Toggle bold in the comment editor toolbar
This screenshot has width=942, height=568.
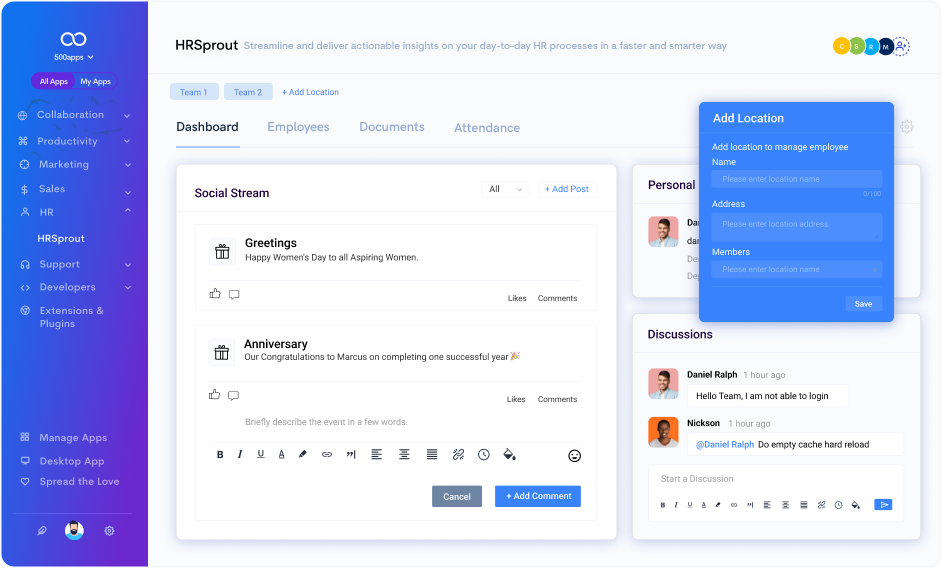tap(220, 455)
